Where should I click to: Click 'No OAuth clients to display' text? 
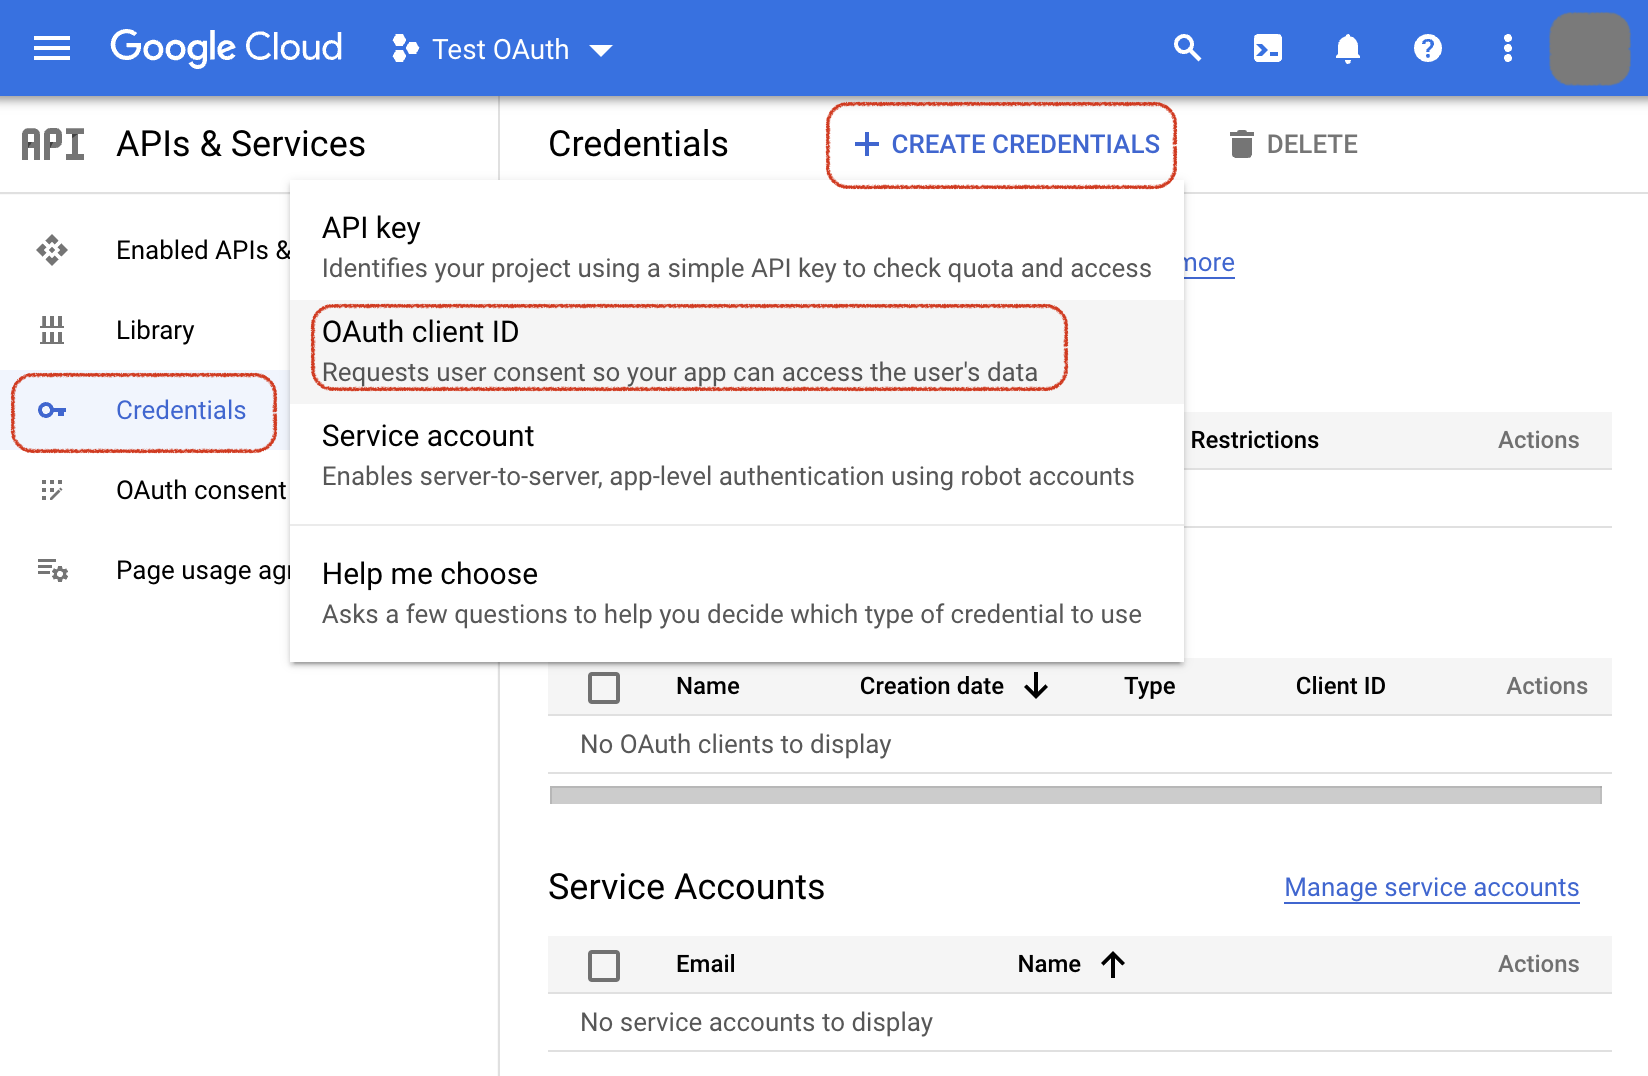pos(736,744)
